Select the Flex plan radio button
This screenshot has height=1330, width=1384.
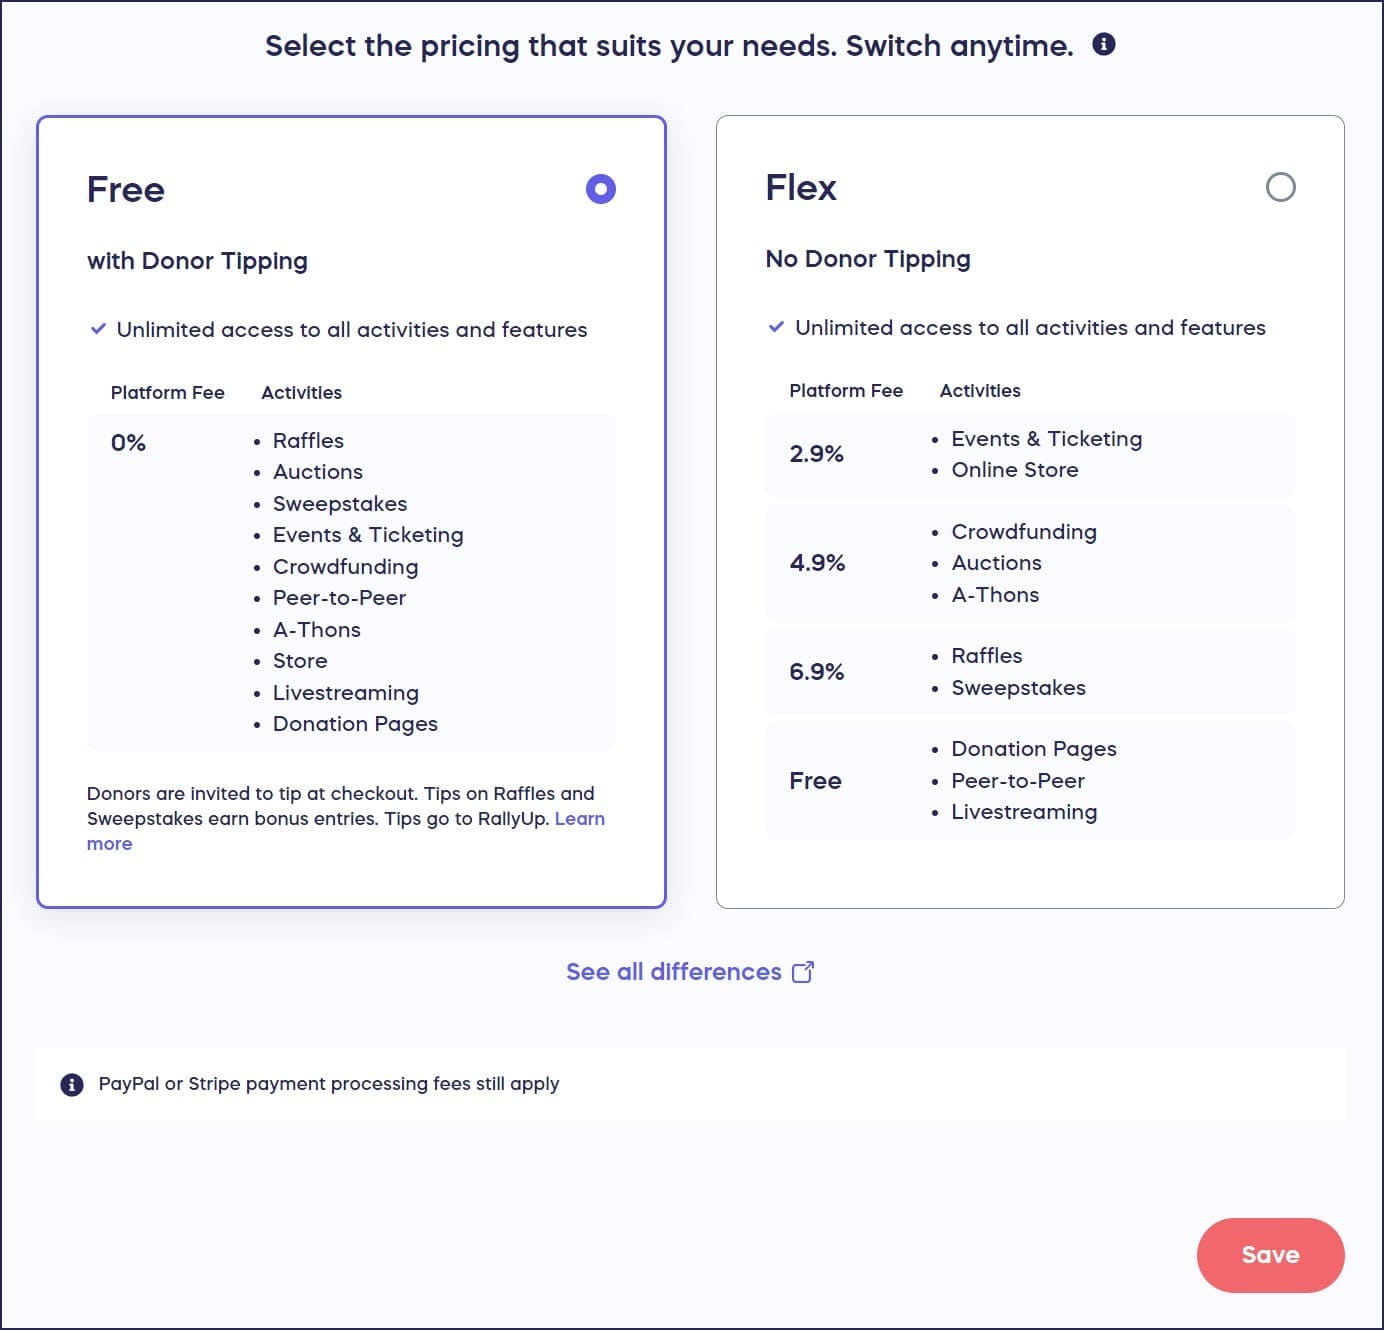click(x=1280, y=187)
